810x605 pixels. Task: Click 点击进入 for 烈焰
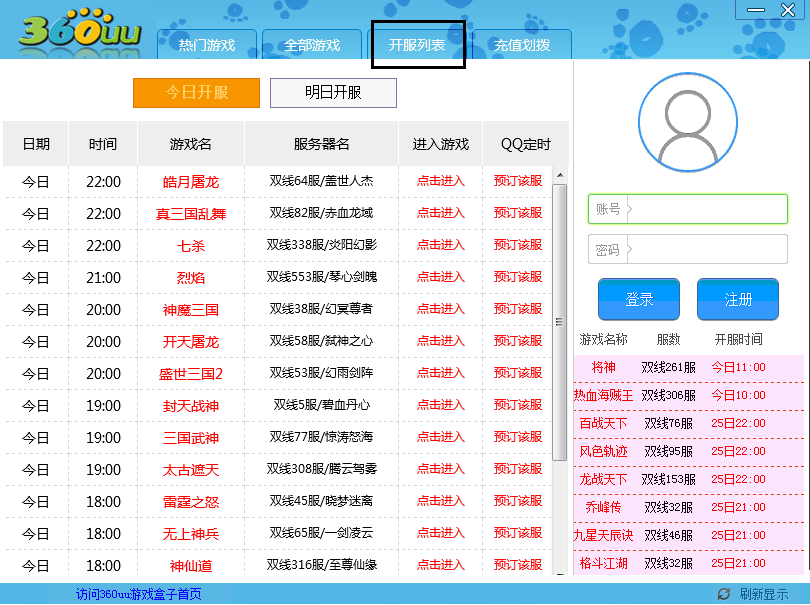[x=441, y=277]
